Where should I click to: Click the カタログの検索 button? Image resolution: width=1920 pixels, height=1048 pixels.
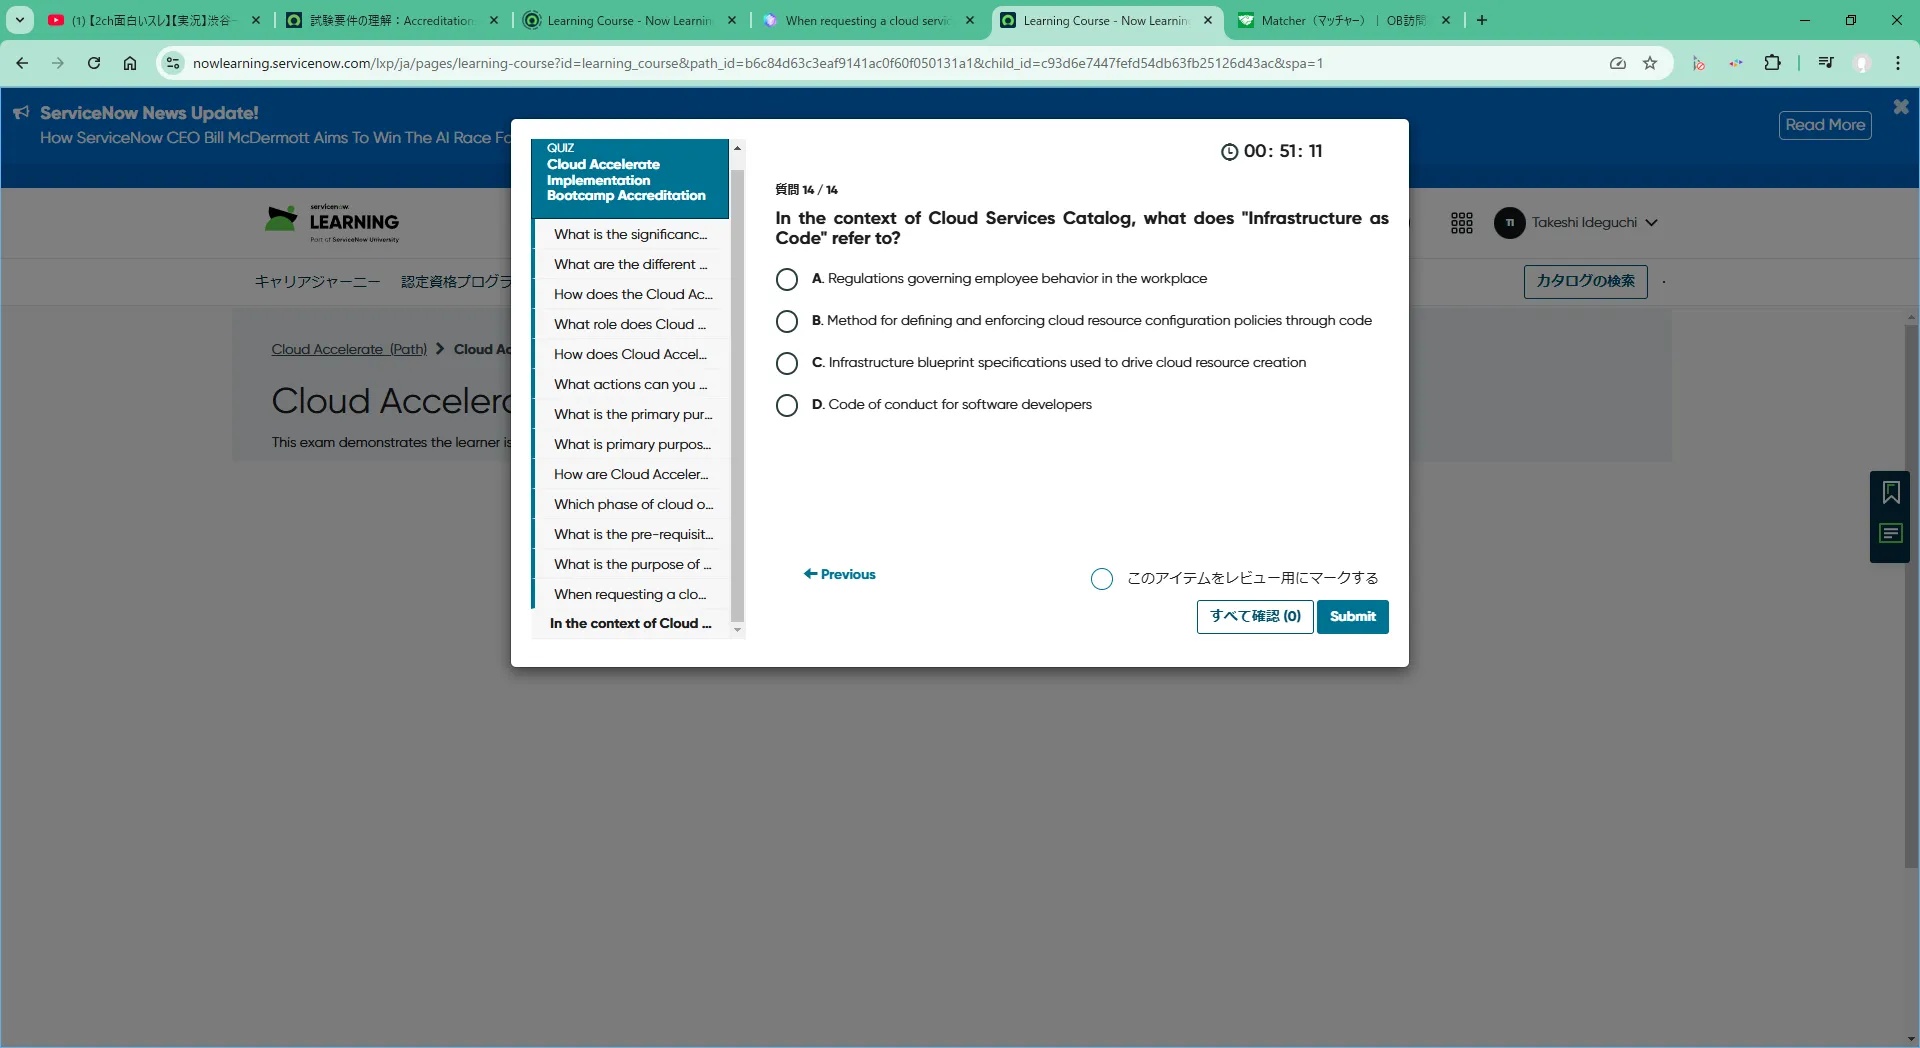coord(1585,281)
